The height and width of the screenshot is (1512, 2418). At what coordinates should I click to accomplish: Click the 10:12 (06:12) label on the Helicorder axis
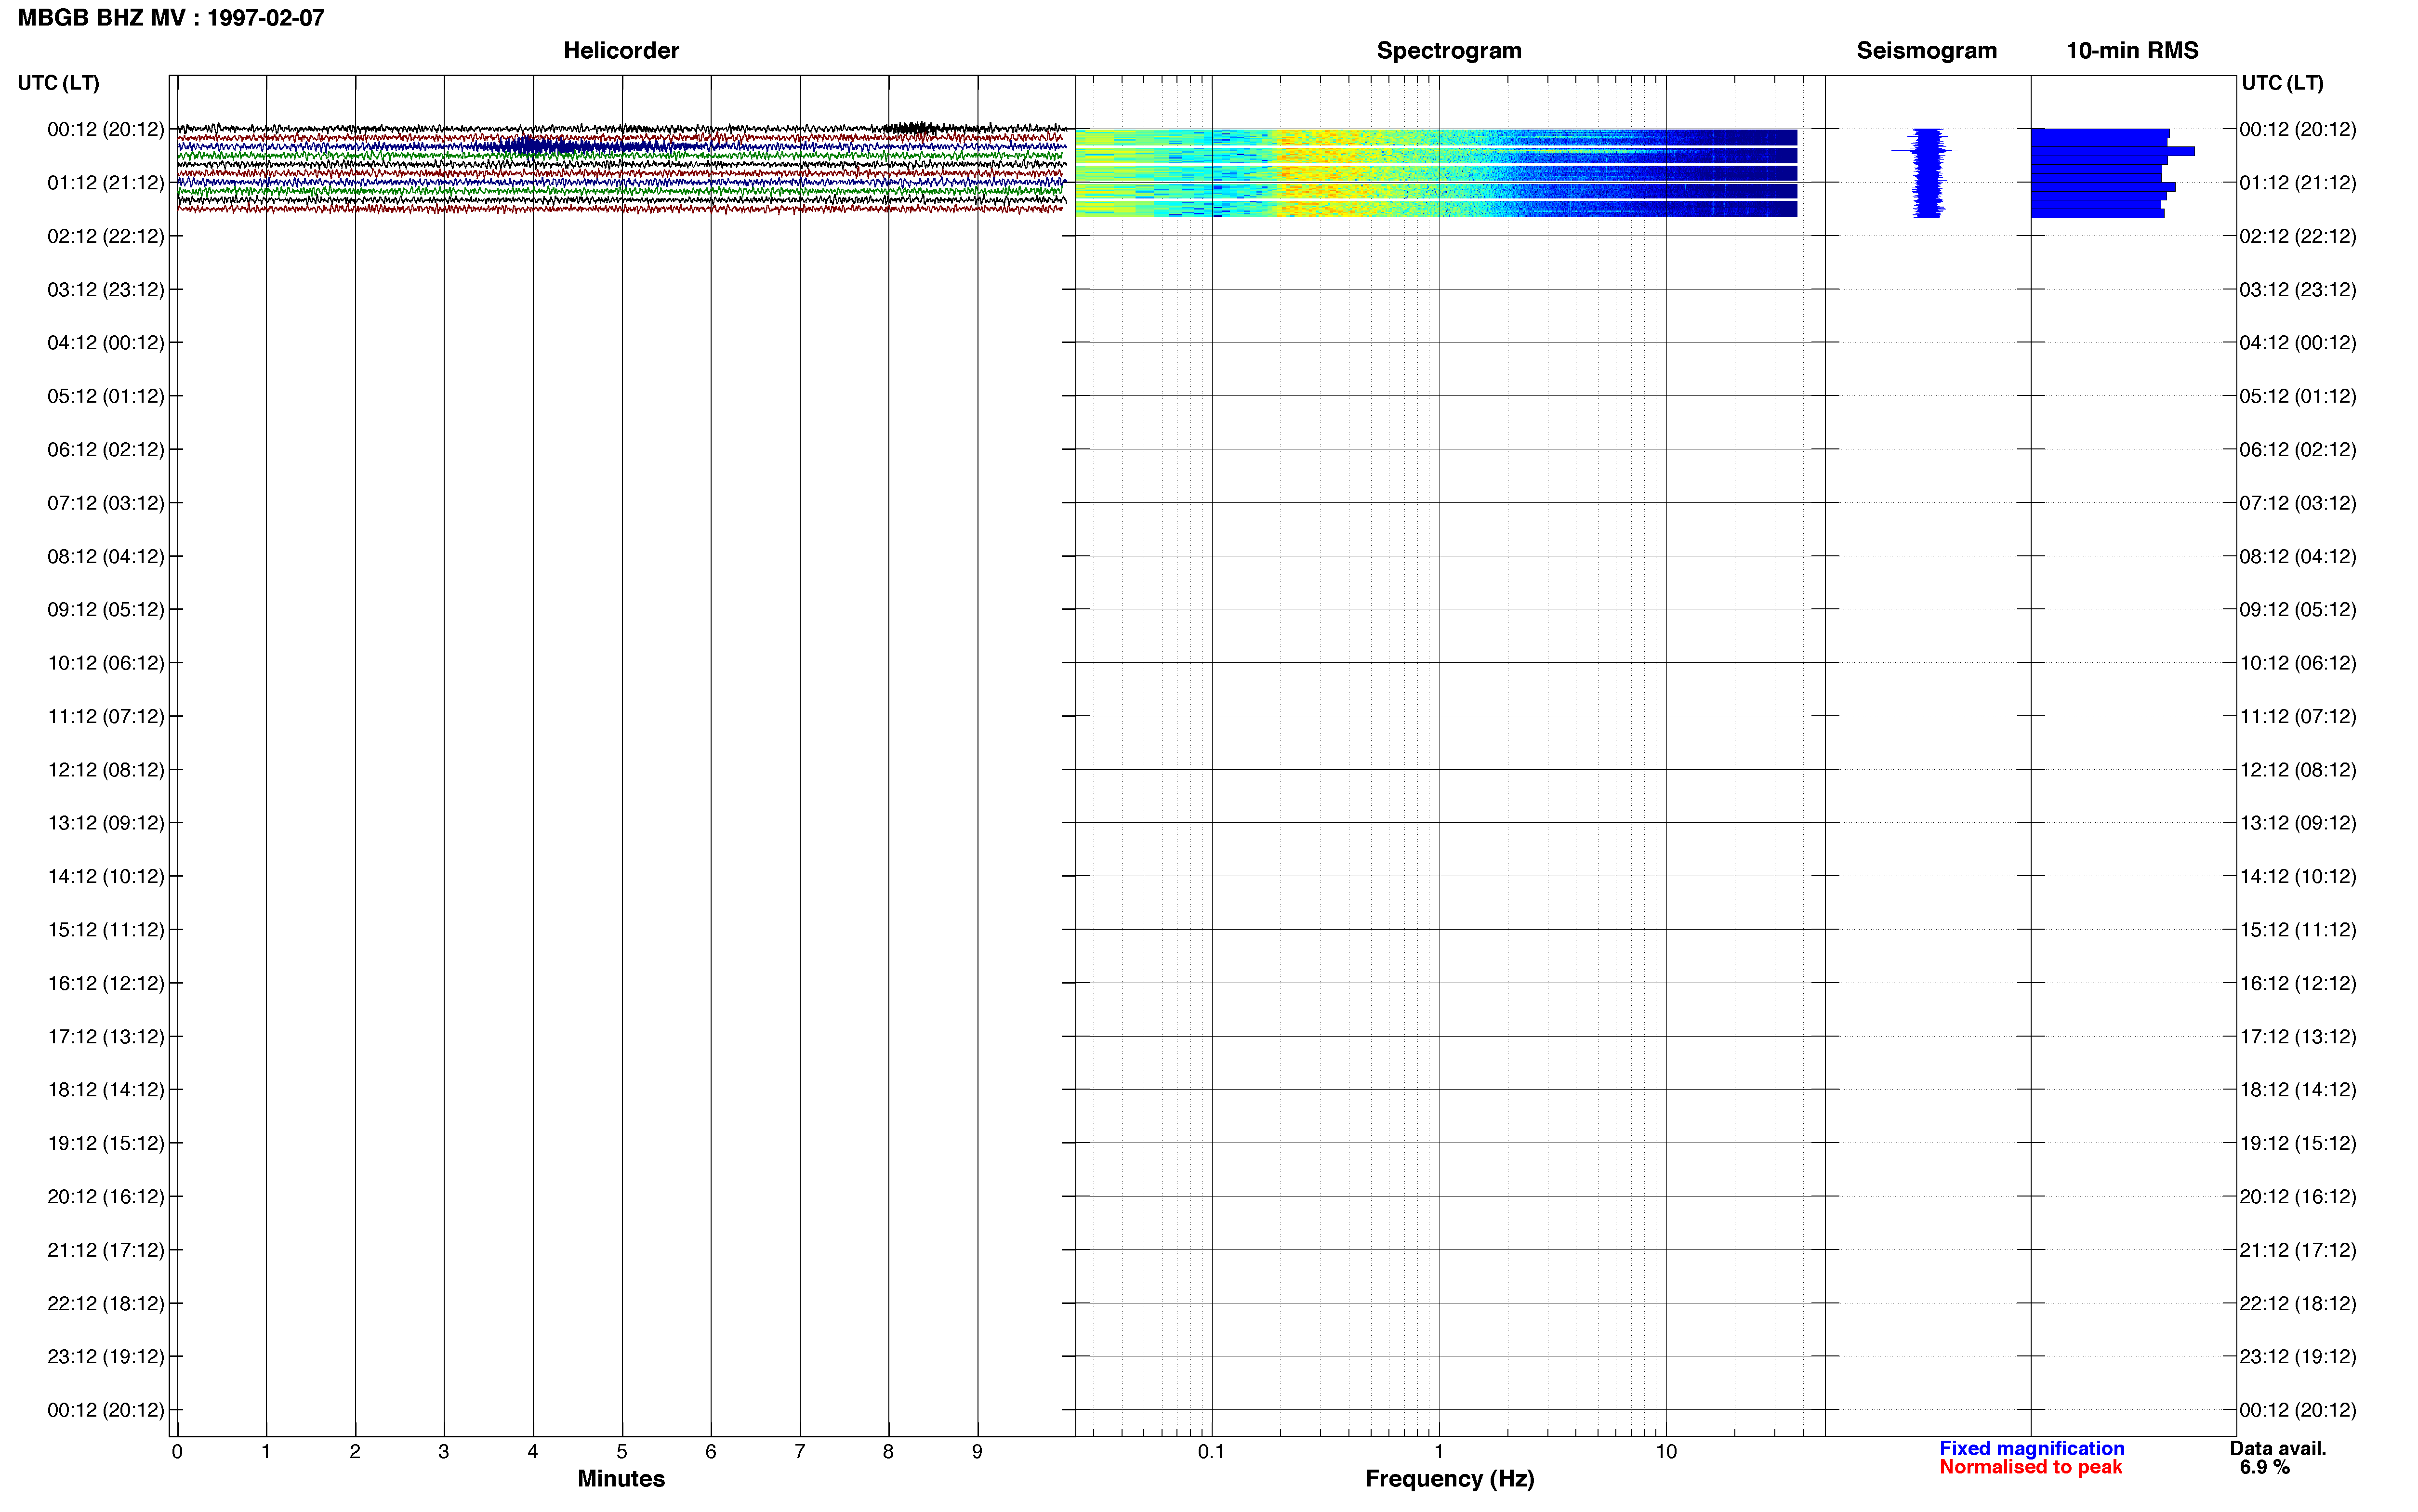coord(105,663)
